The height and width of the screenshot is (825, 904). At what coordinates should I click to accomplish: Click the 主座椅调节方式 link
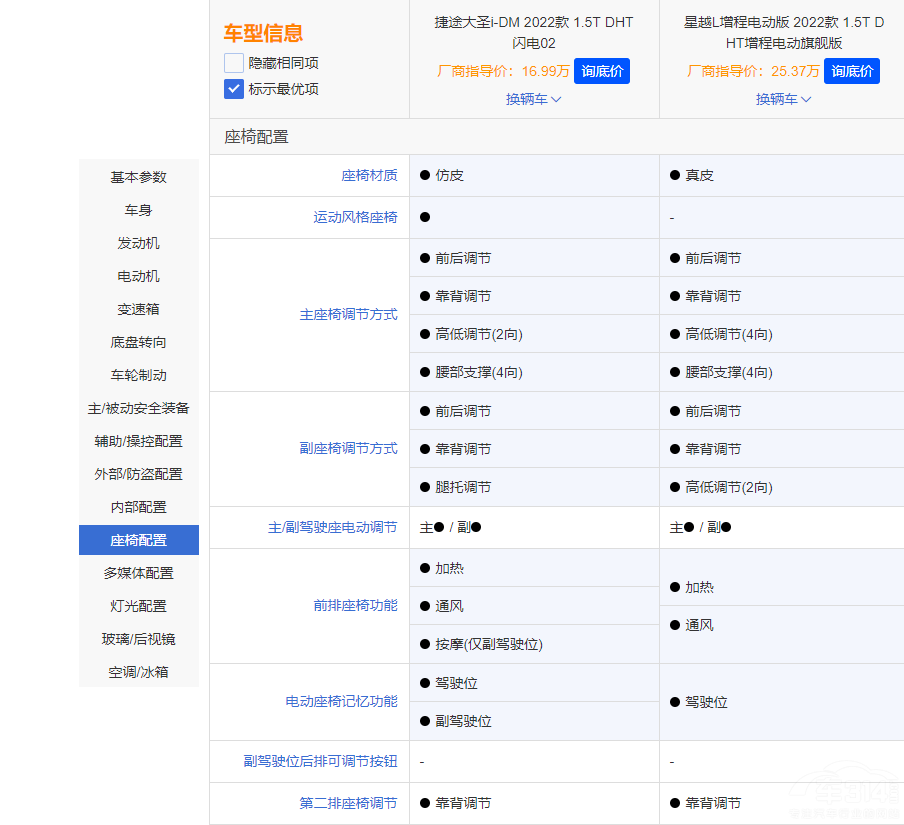pyautogui.click(x=348, y=314)
